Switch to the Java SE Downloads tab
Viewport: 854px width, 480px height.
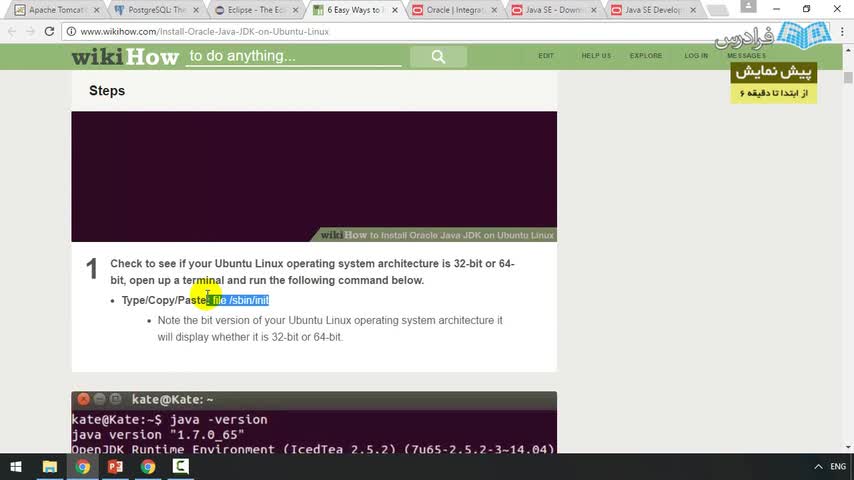(552, 10)
